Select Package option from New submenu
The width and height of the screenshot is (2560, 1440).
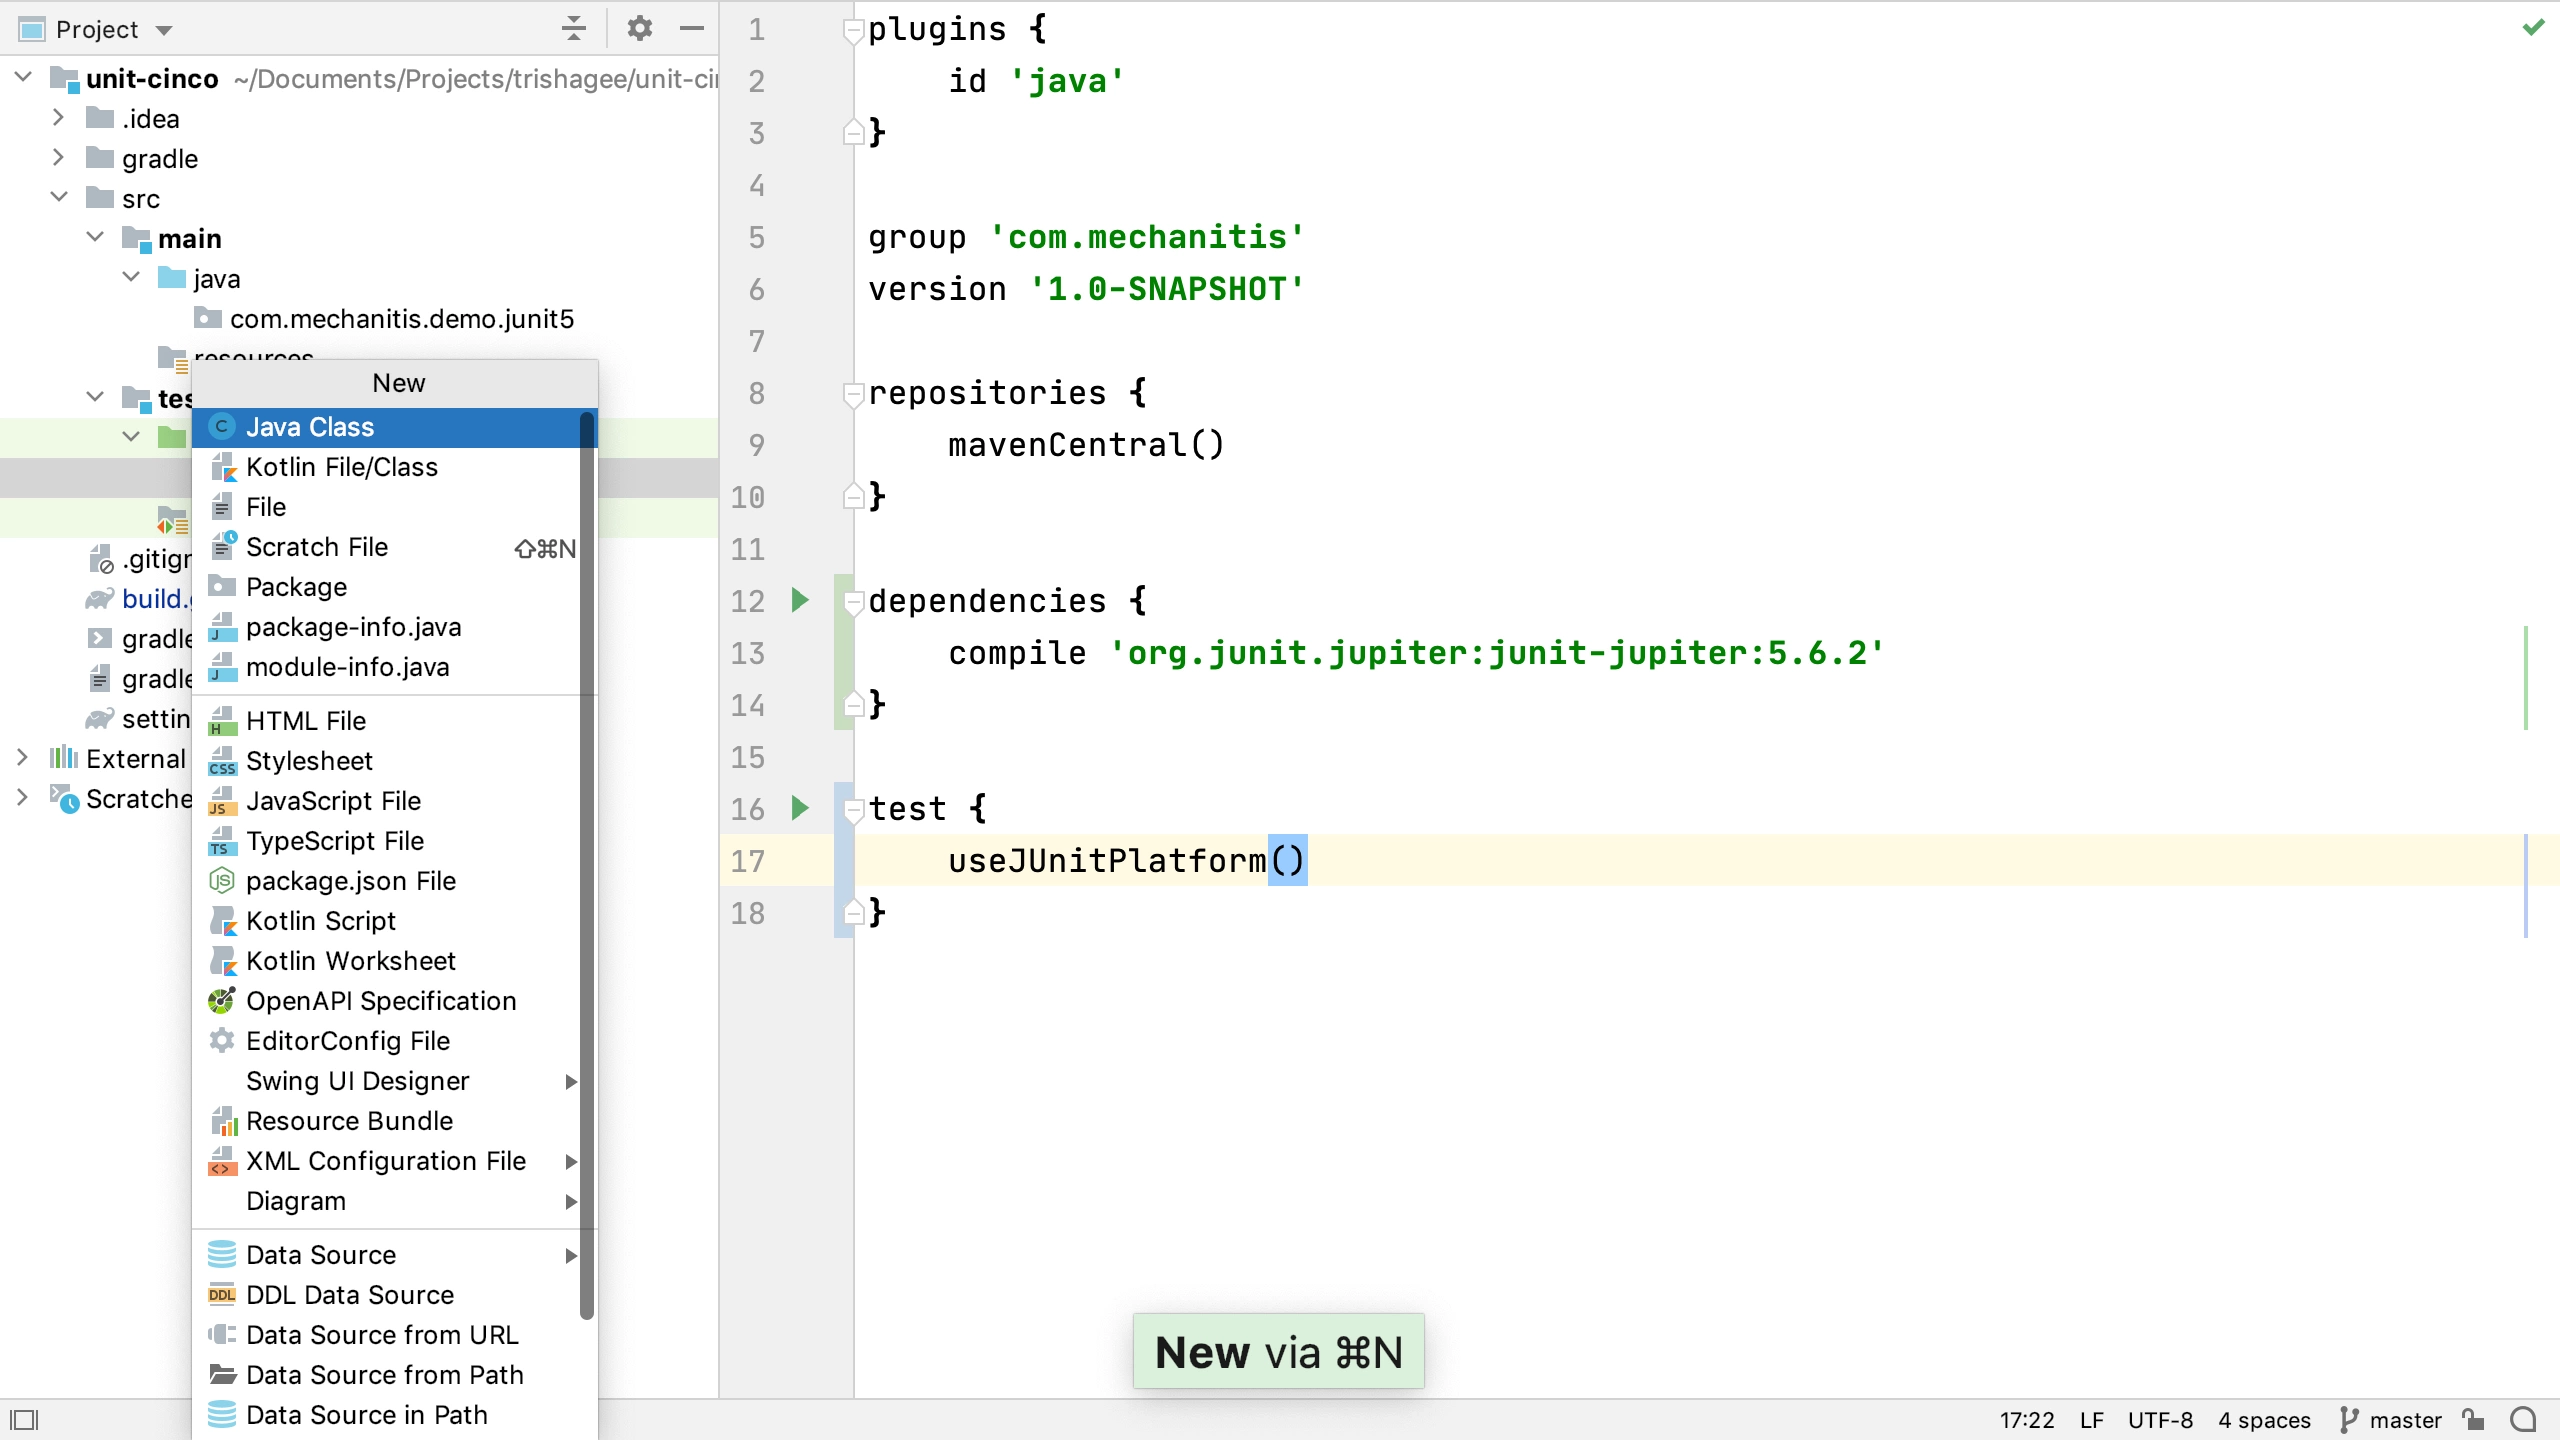[295, 585]
